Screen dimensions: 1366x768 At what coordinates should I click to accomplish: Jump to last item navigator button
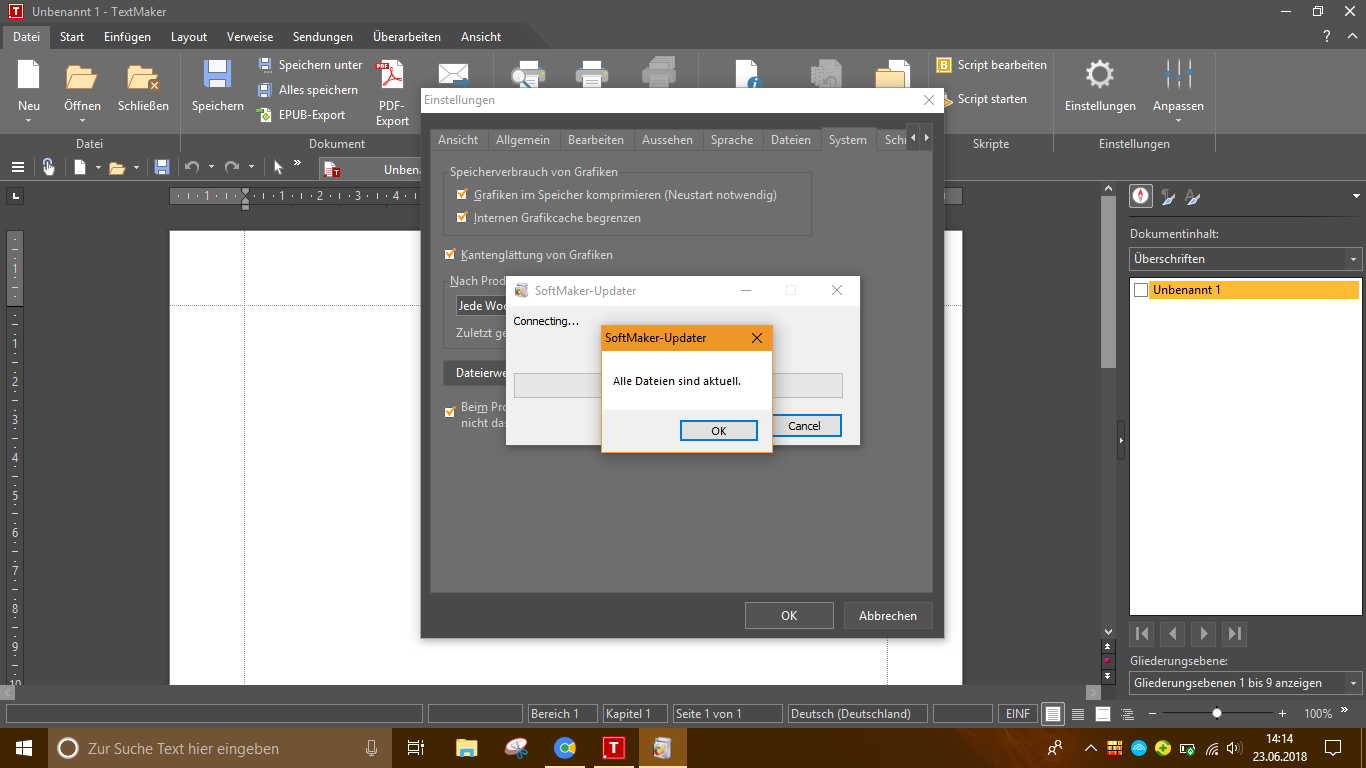click(x=1235, y=633)
